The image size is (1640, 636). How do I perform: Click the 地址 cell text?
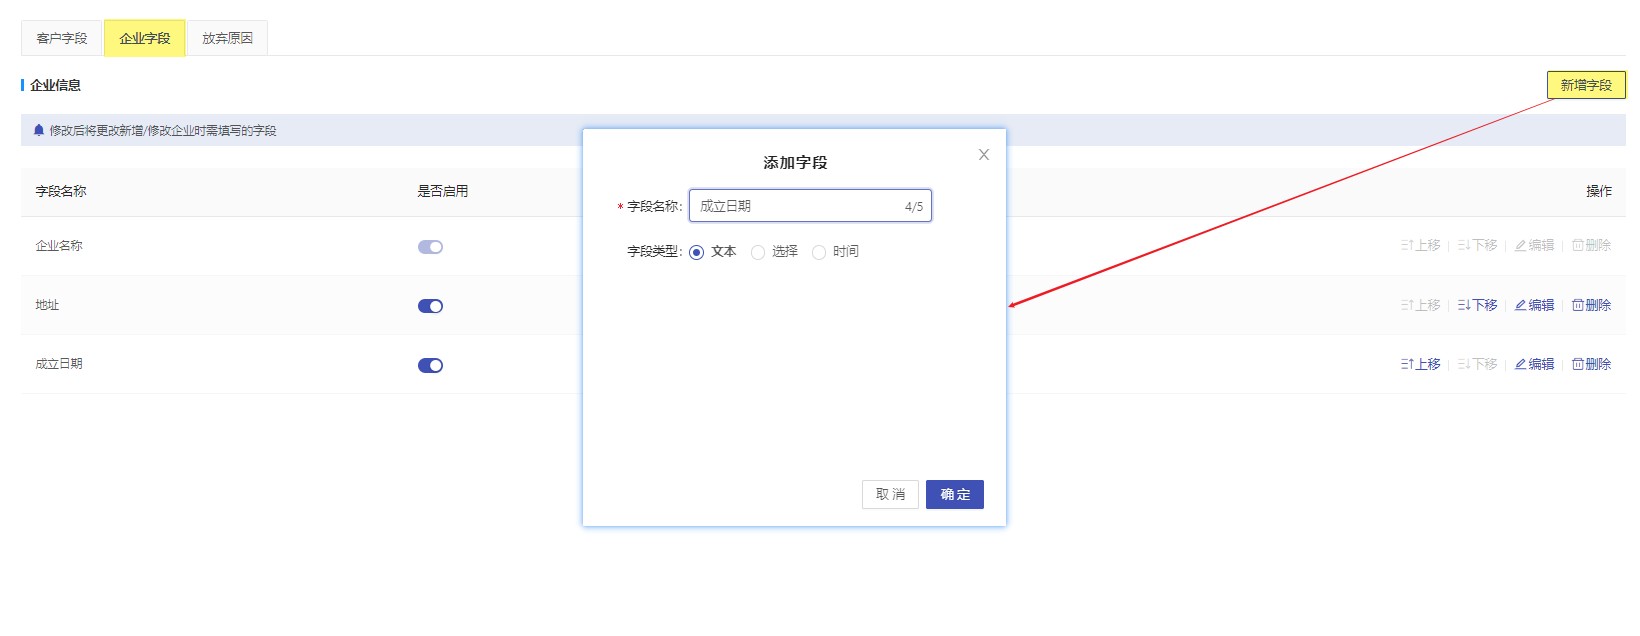(x=47, y=305)
